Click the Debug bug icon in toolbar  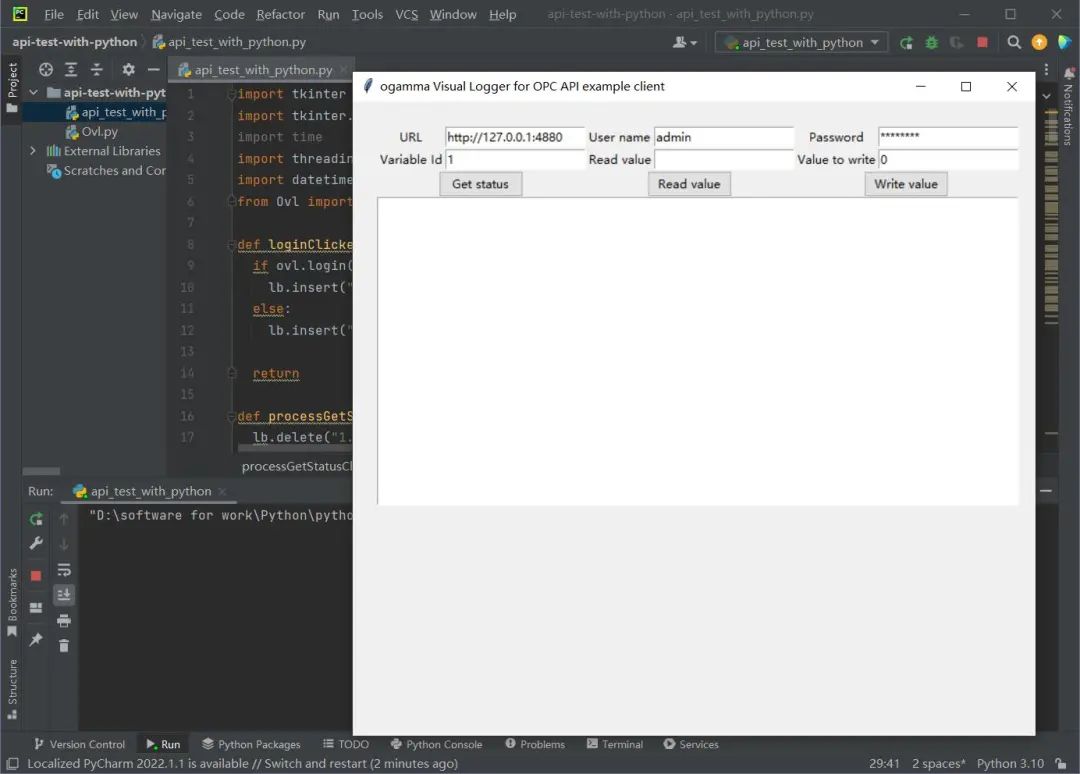932,42
